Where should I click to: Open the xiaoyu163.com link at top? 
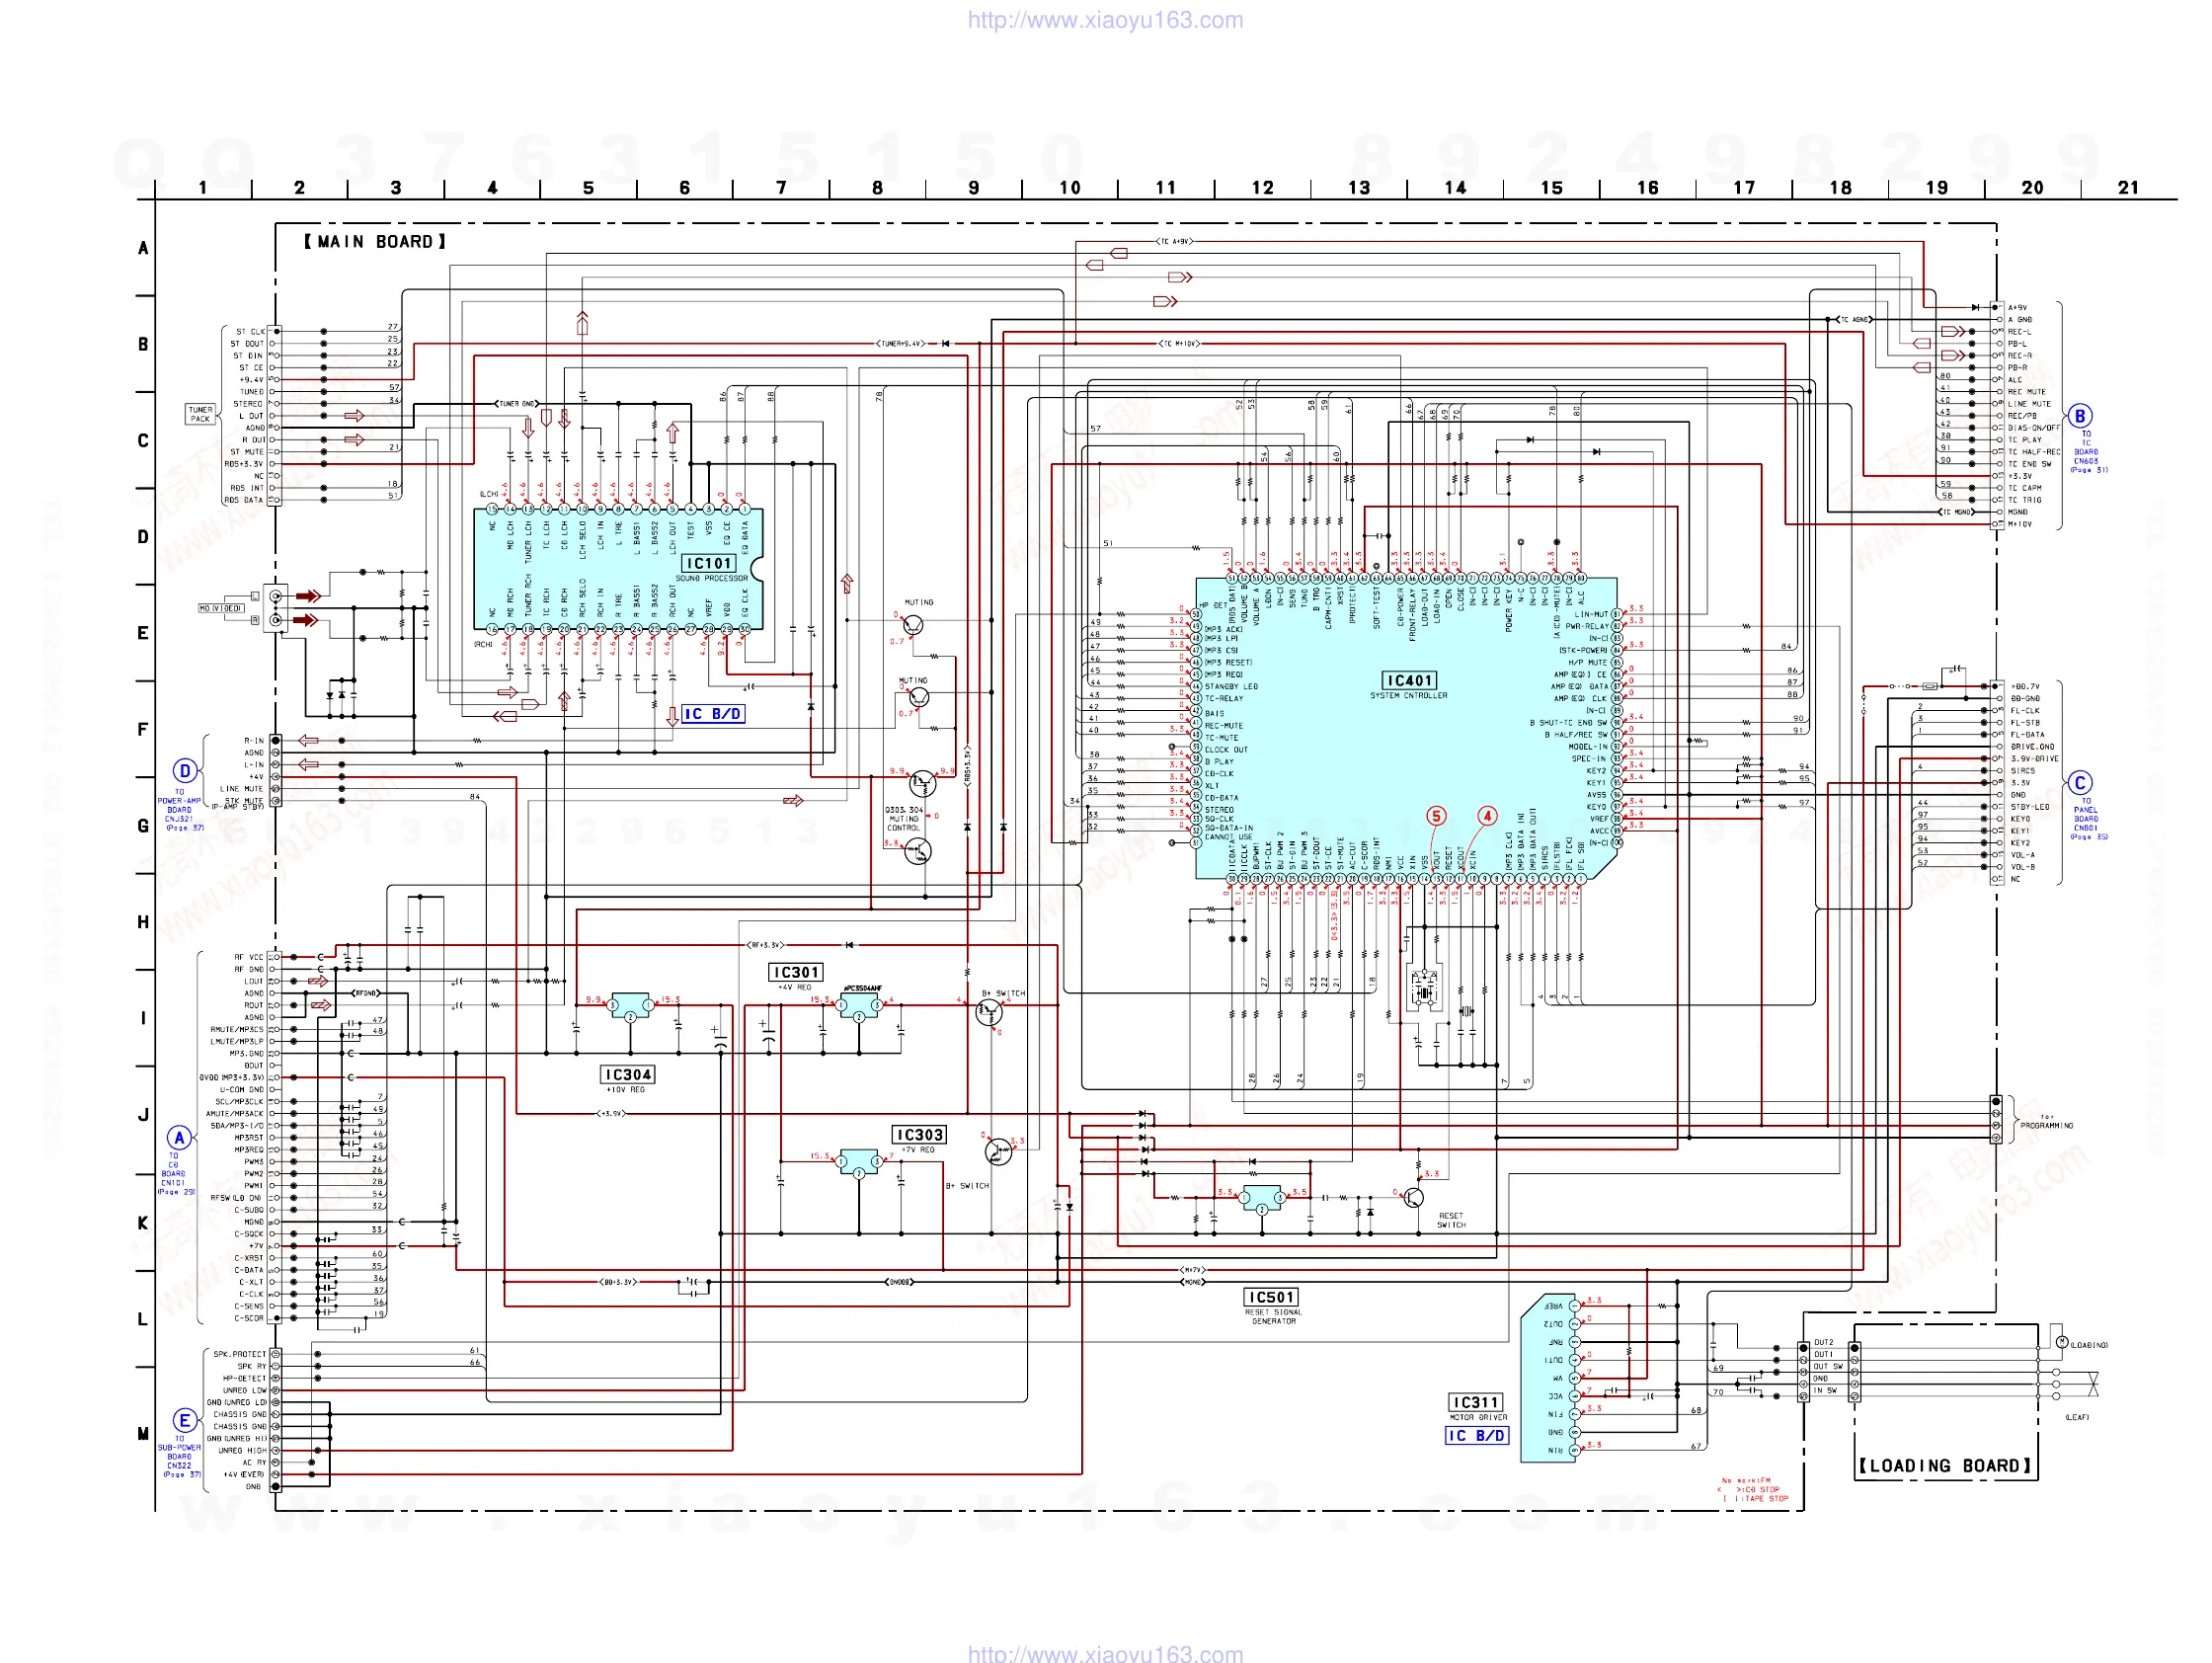tap(1105, 20)
